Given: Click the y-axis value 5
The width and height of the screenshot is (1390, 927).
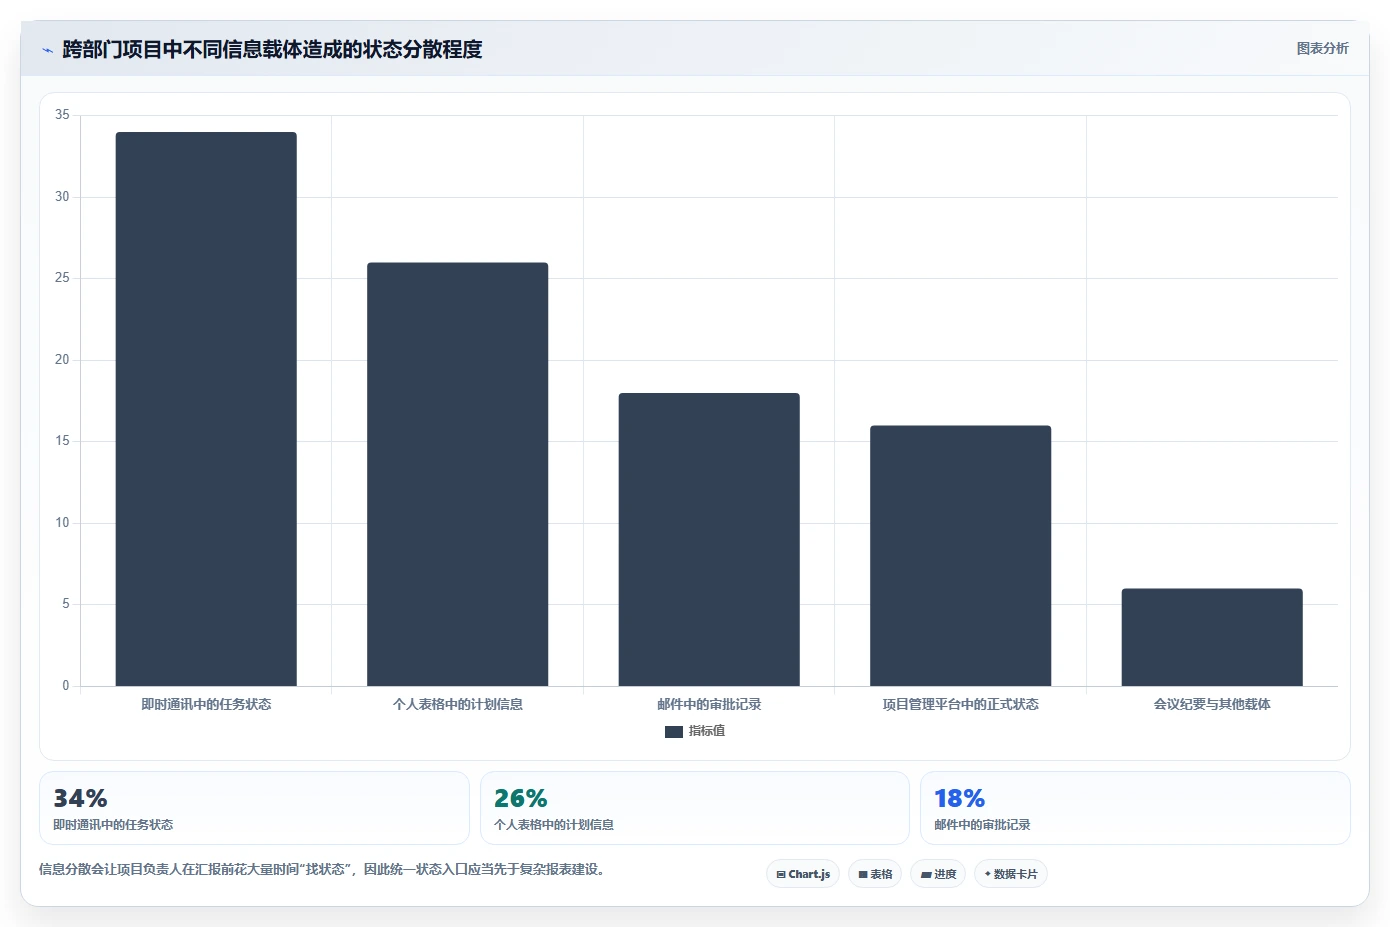Looking at the screenshot, I should [66, 604].
